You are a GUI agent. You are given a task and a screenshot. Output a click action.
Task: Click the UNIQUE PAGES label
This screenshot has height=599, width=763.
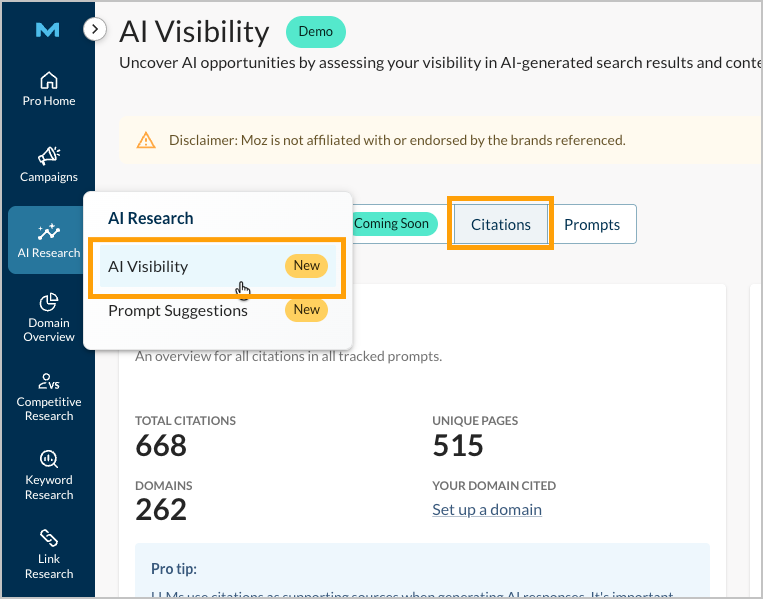point(475,420)
